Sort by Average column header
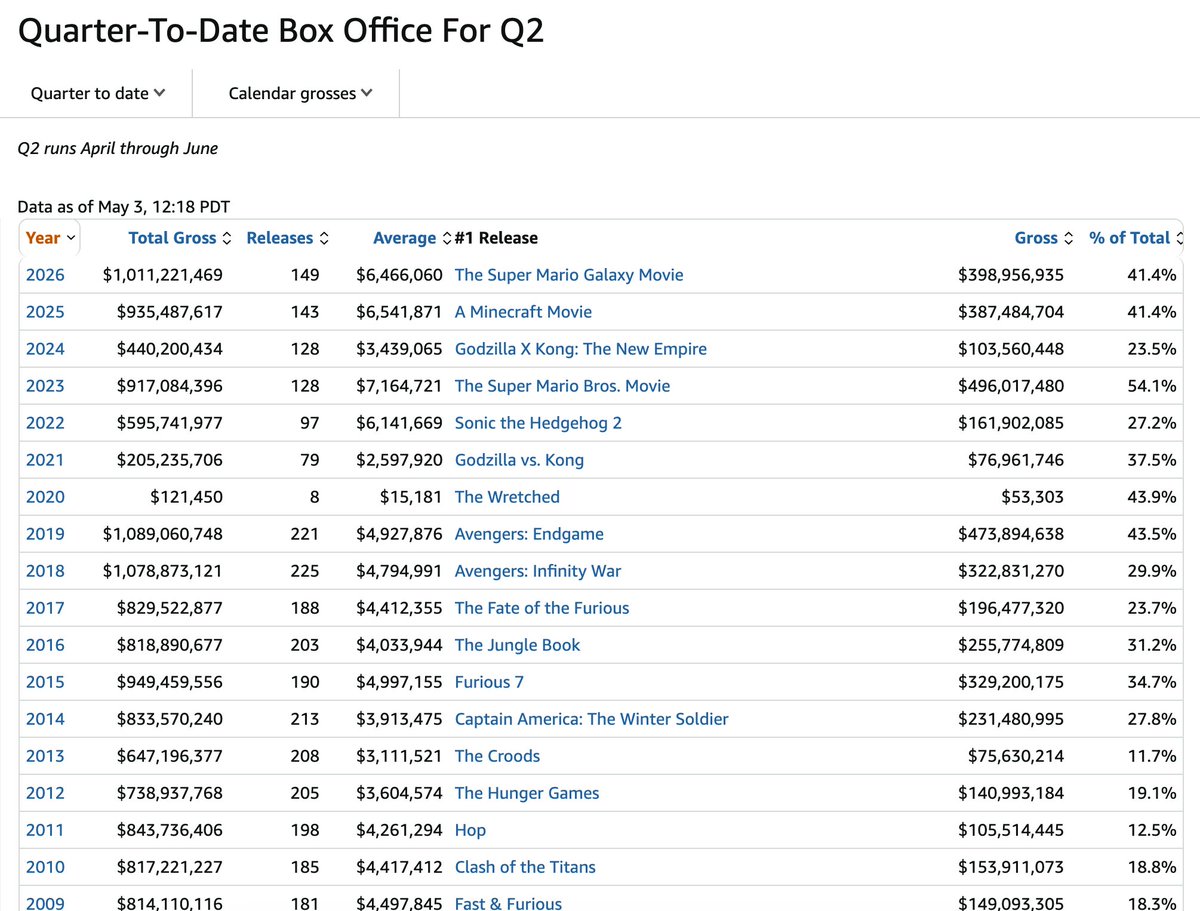1200x911 pixels. (x=412, y=238)
